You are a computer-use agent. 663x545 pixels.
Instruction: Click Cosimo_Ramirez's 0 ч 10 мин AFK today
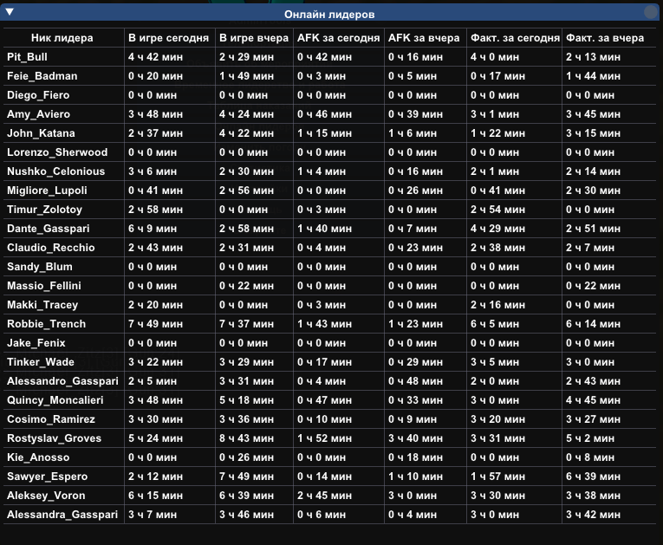[324, 419]
